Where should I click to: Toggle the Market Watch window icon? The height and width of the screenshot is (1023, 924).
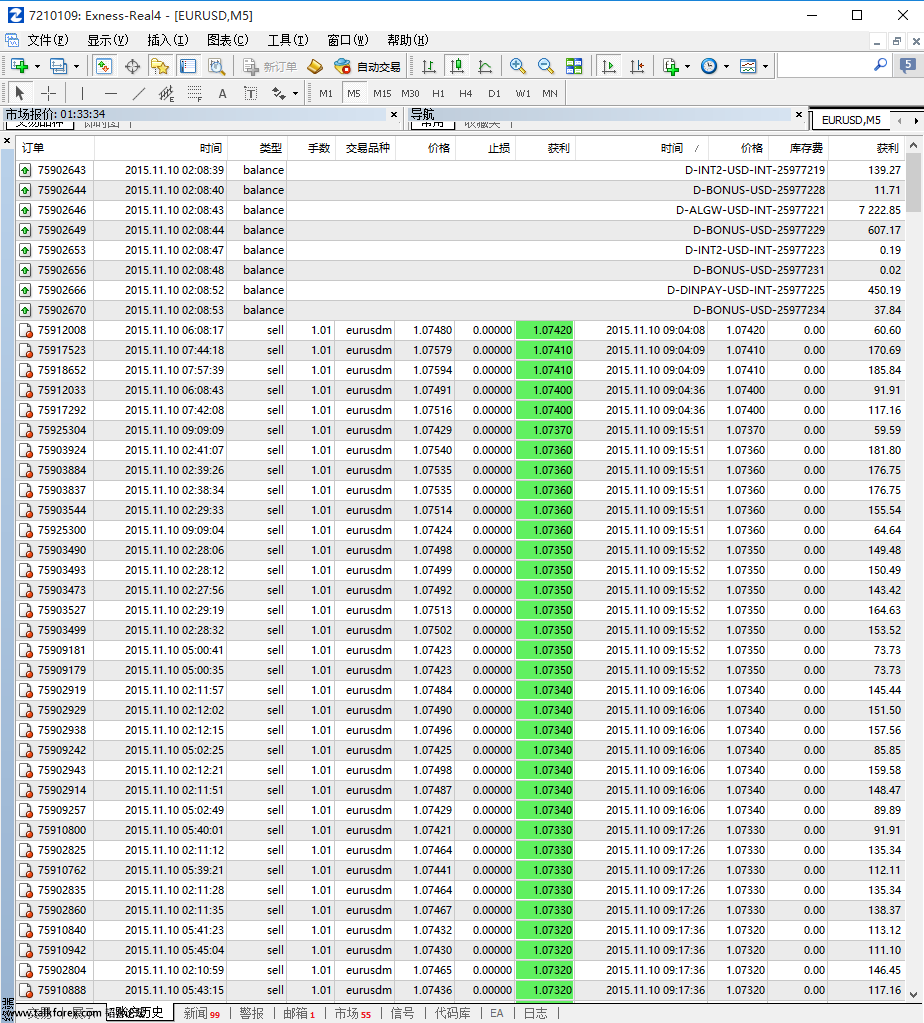104,66
